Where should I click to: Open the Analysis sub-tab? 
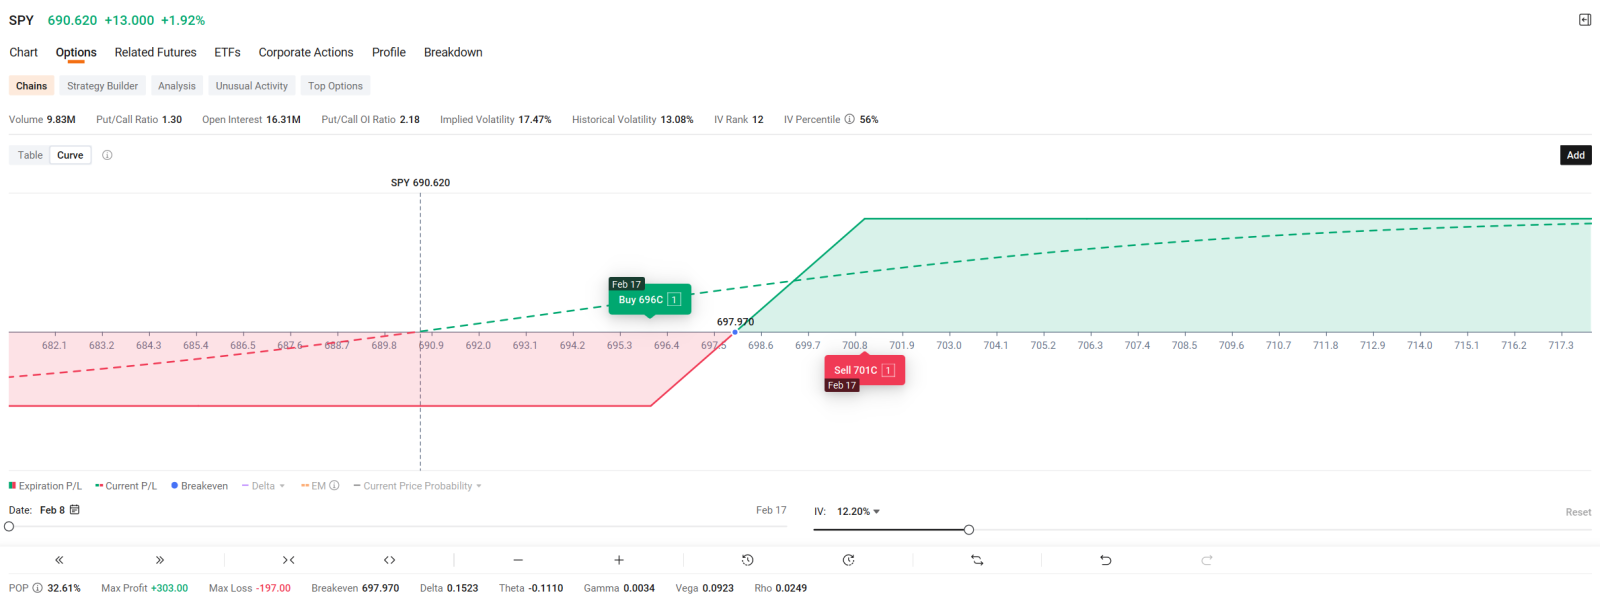click(177, 86)
